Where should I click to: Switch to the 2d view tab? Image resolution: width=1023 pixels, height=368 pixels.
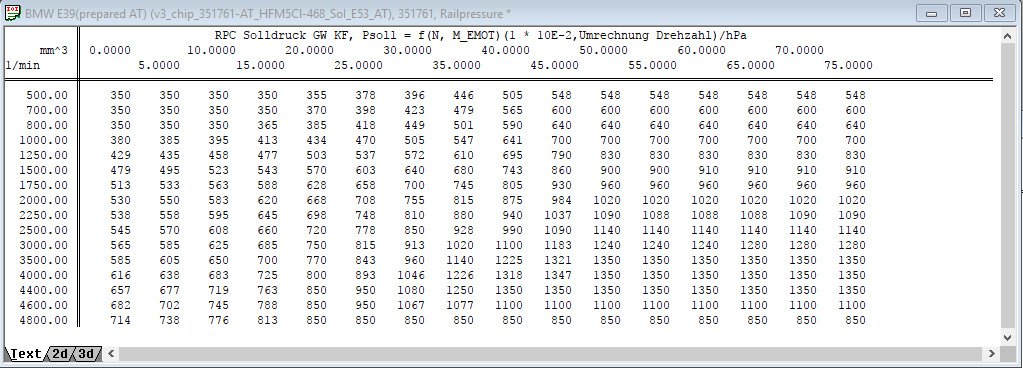tap(59, 354)
